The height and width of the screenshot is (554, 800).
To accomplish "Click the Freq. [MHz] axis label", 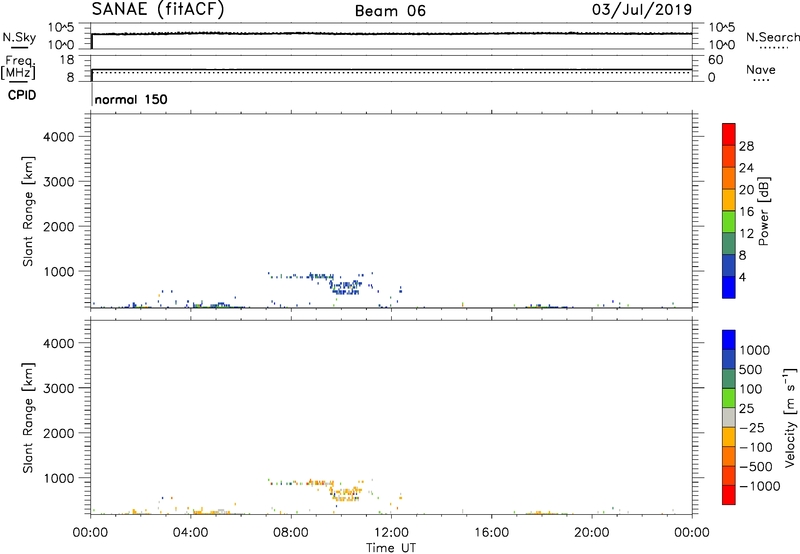I will (18, 67).
